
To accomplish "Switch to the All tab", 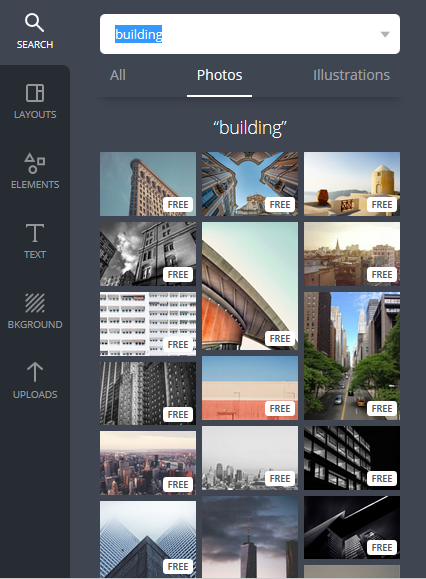I will pos(118,75).
